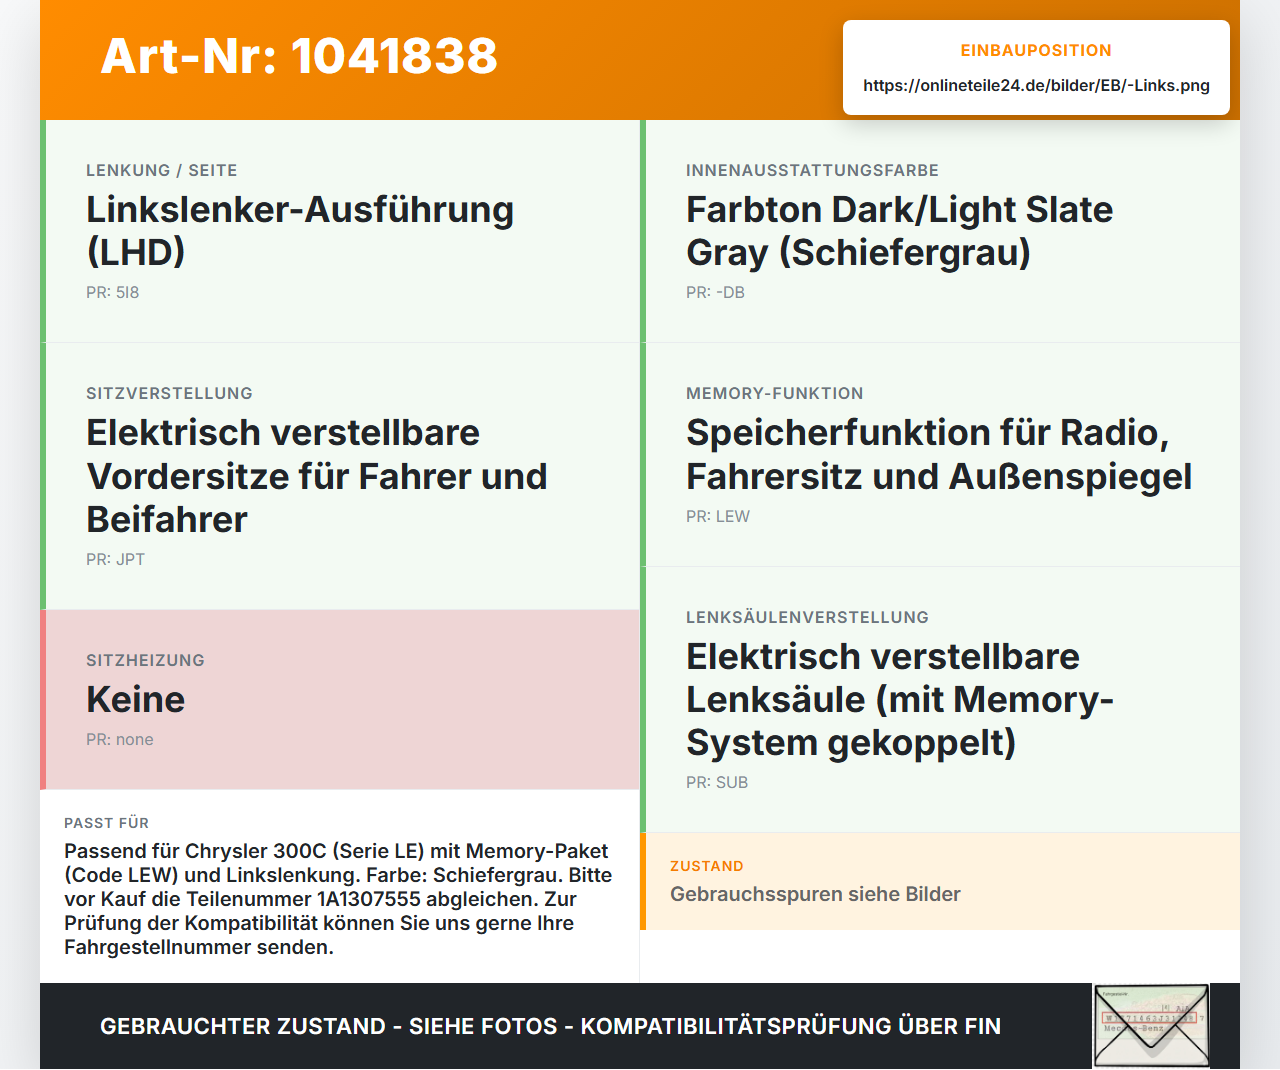Viewport: 1280px width, 1070px height.
Task: Select the PR: none code
Action: pyautogui.click(x=120, y=739)
